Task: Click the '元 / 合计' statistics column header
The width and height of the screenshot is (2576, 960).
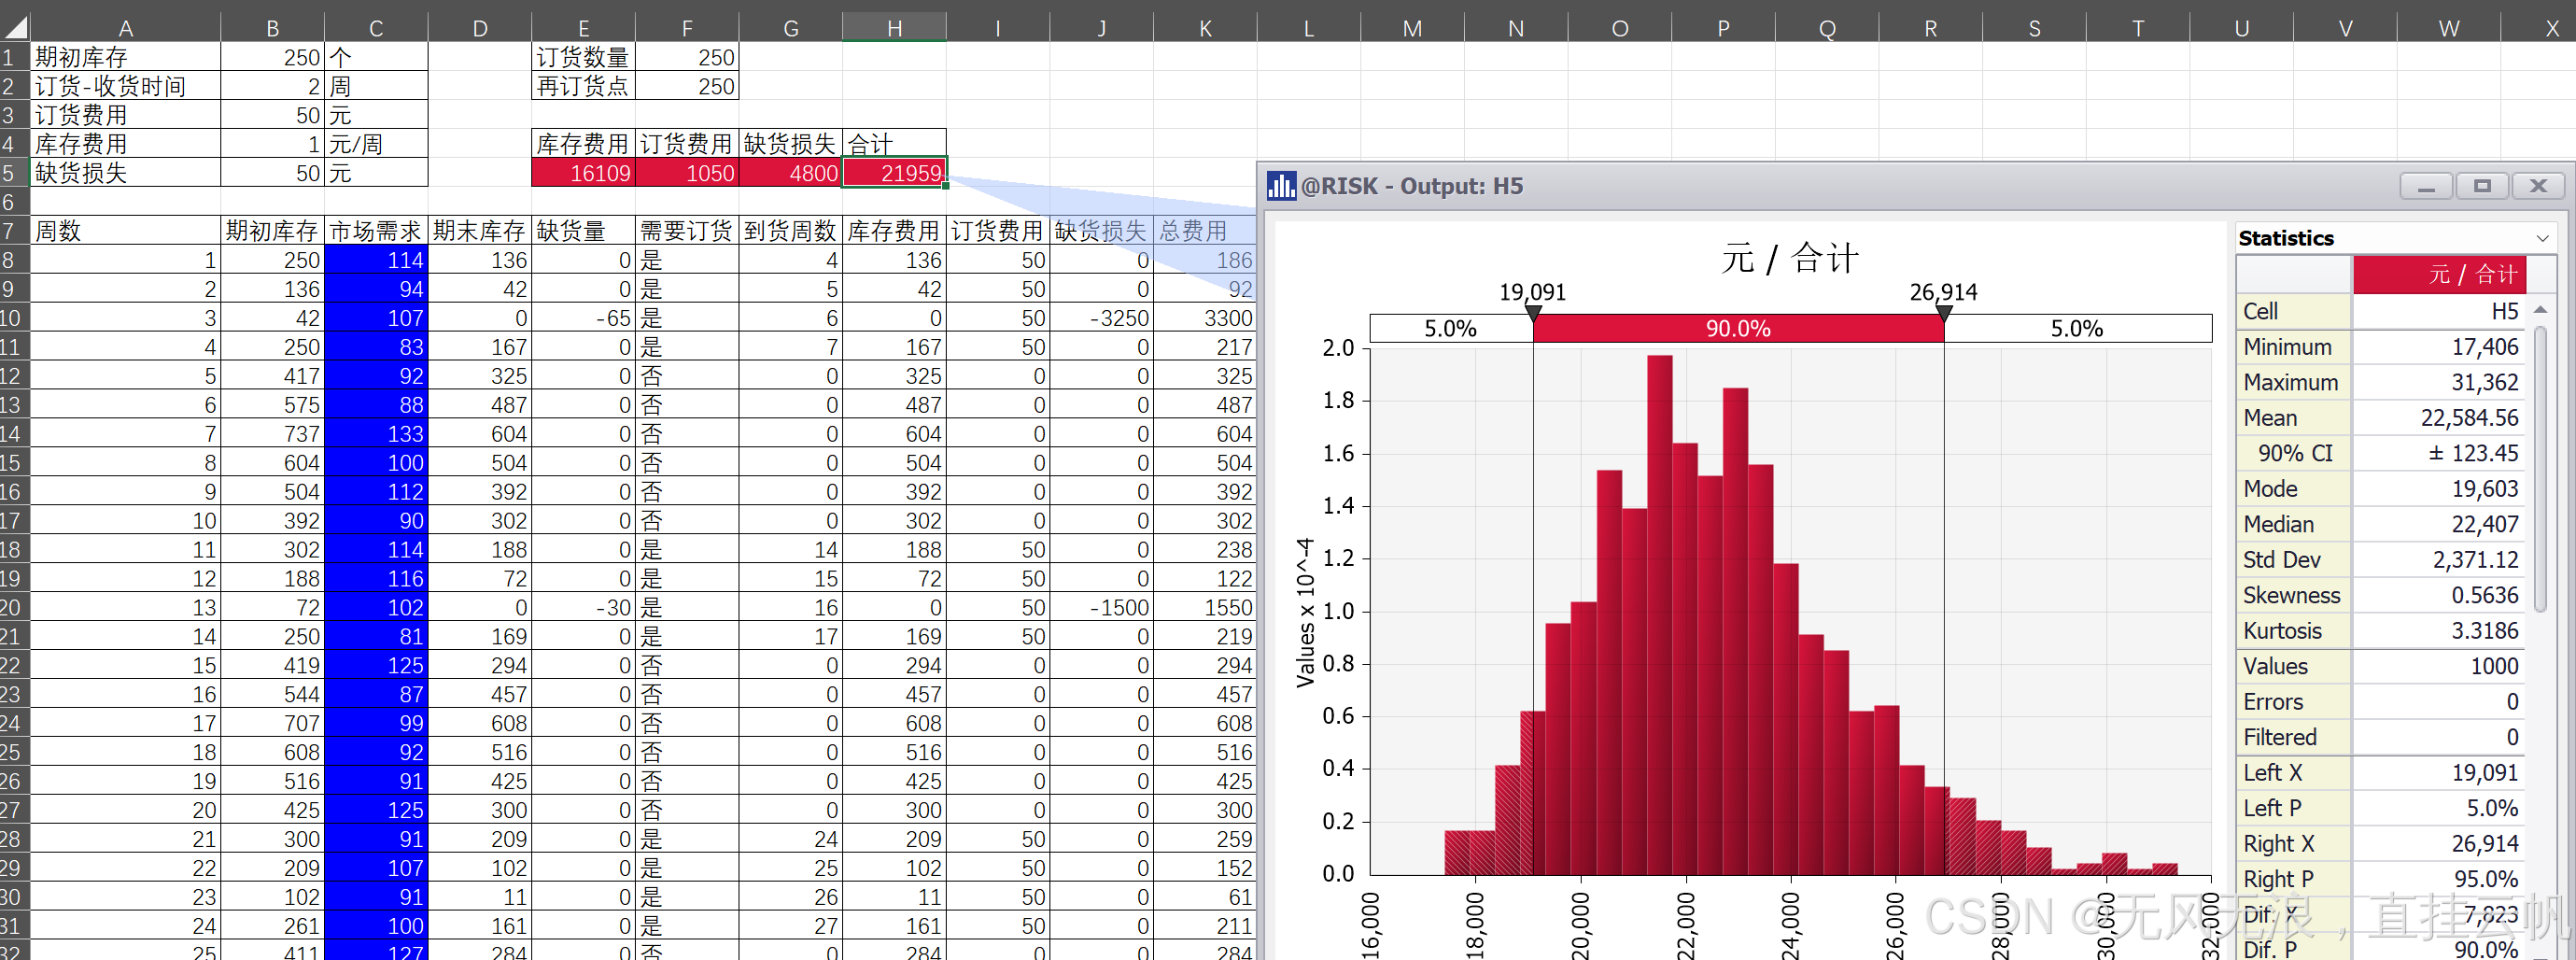Action: [x=2439, y=274]
